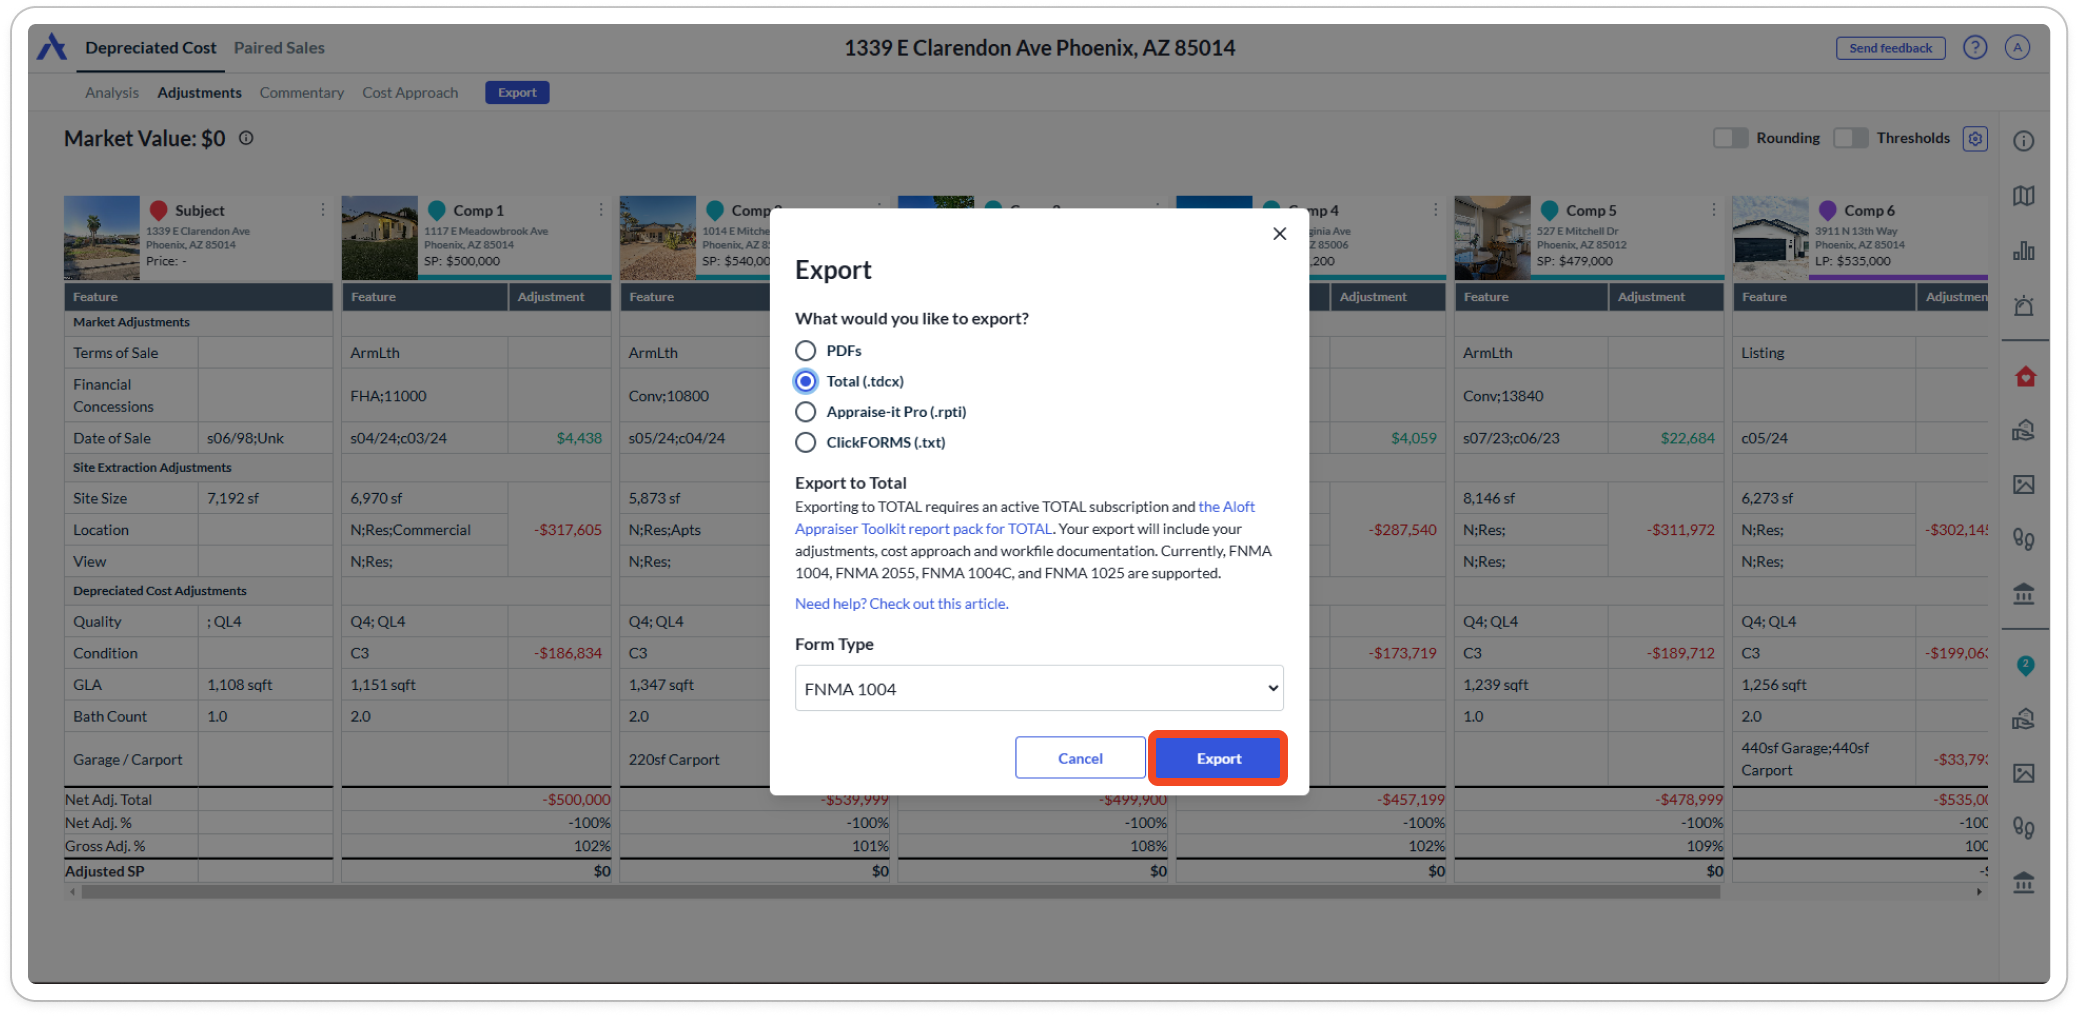Open the Commentary sub-tab
2079x1016 pixels.
(301, 93)
